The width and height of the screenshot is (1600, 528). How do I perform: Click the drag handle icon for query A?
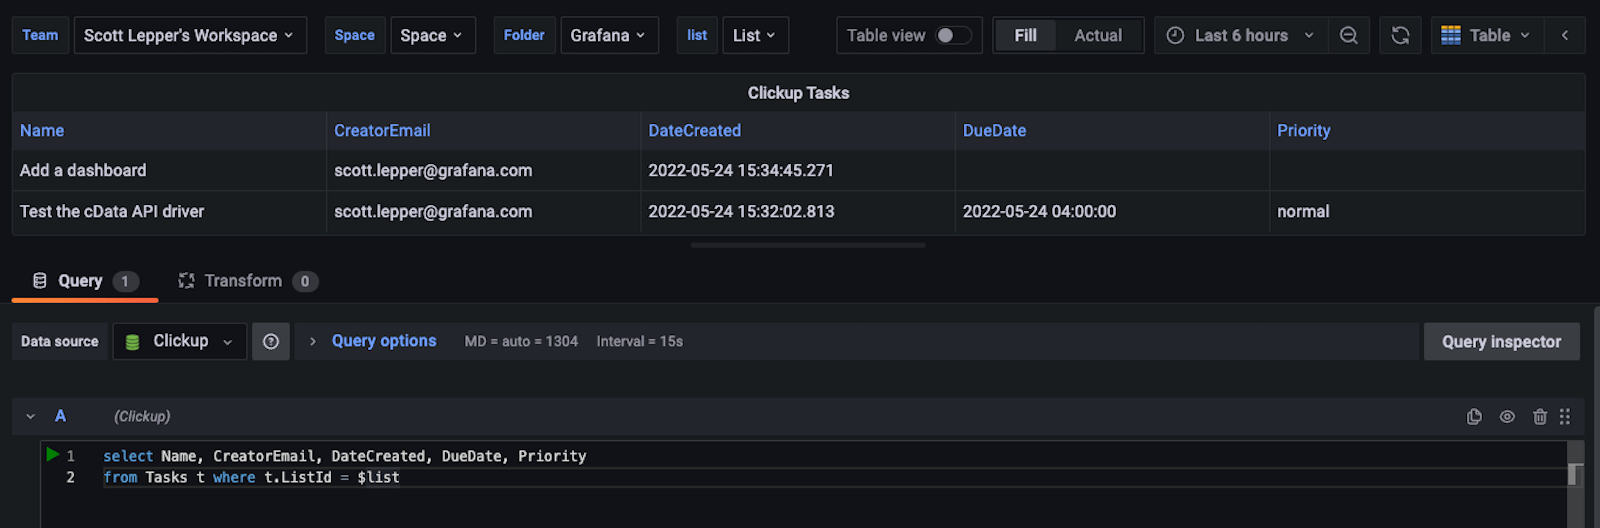tap(1565, 417)
